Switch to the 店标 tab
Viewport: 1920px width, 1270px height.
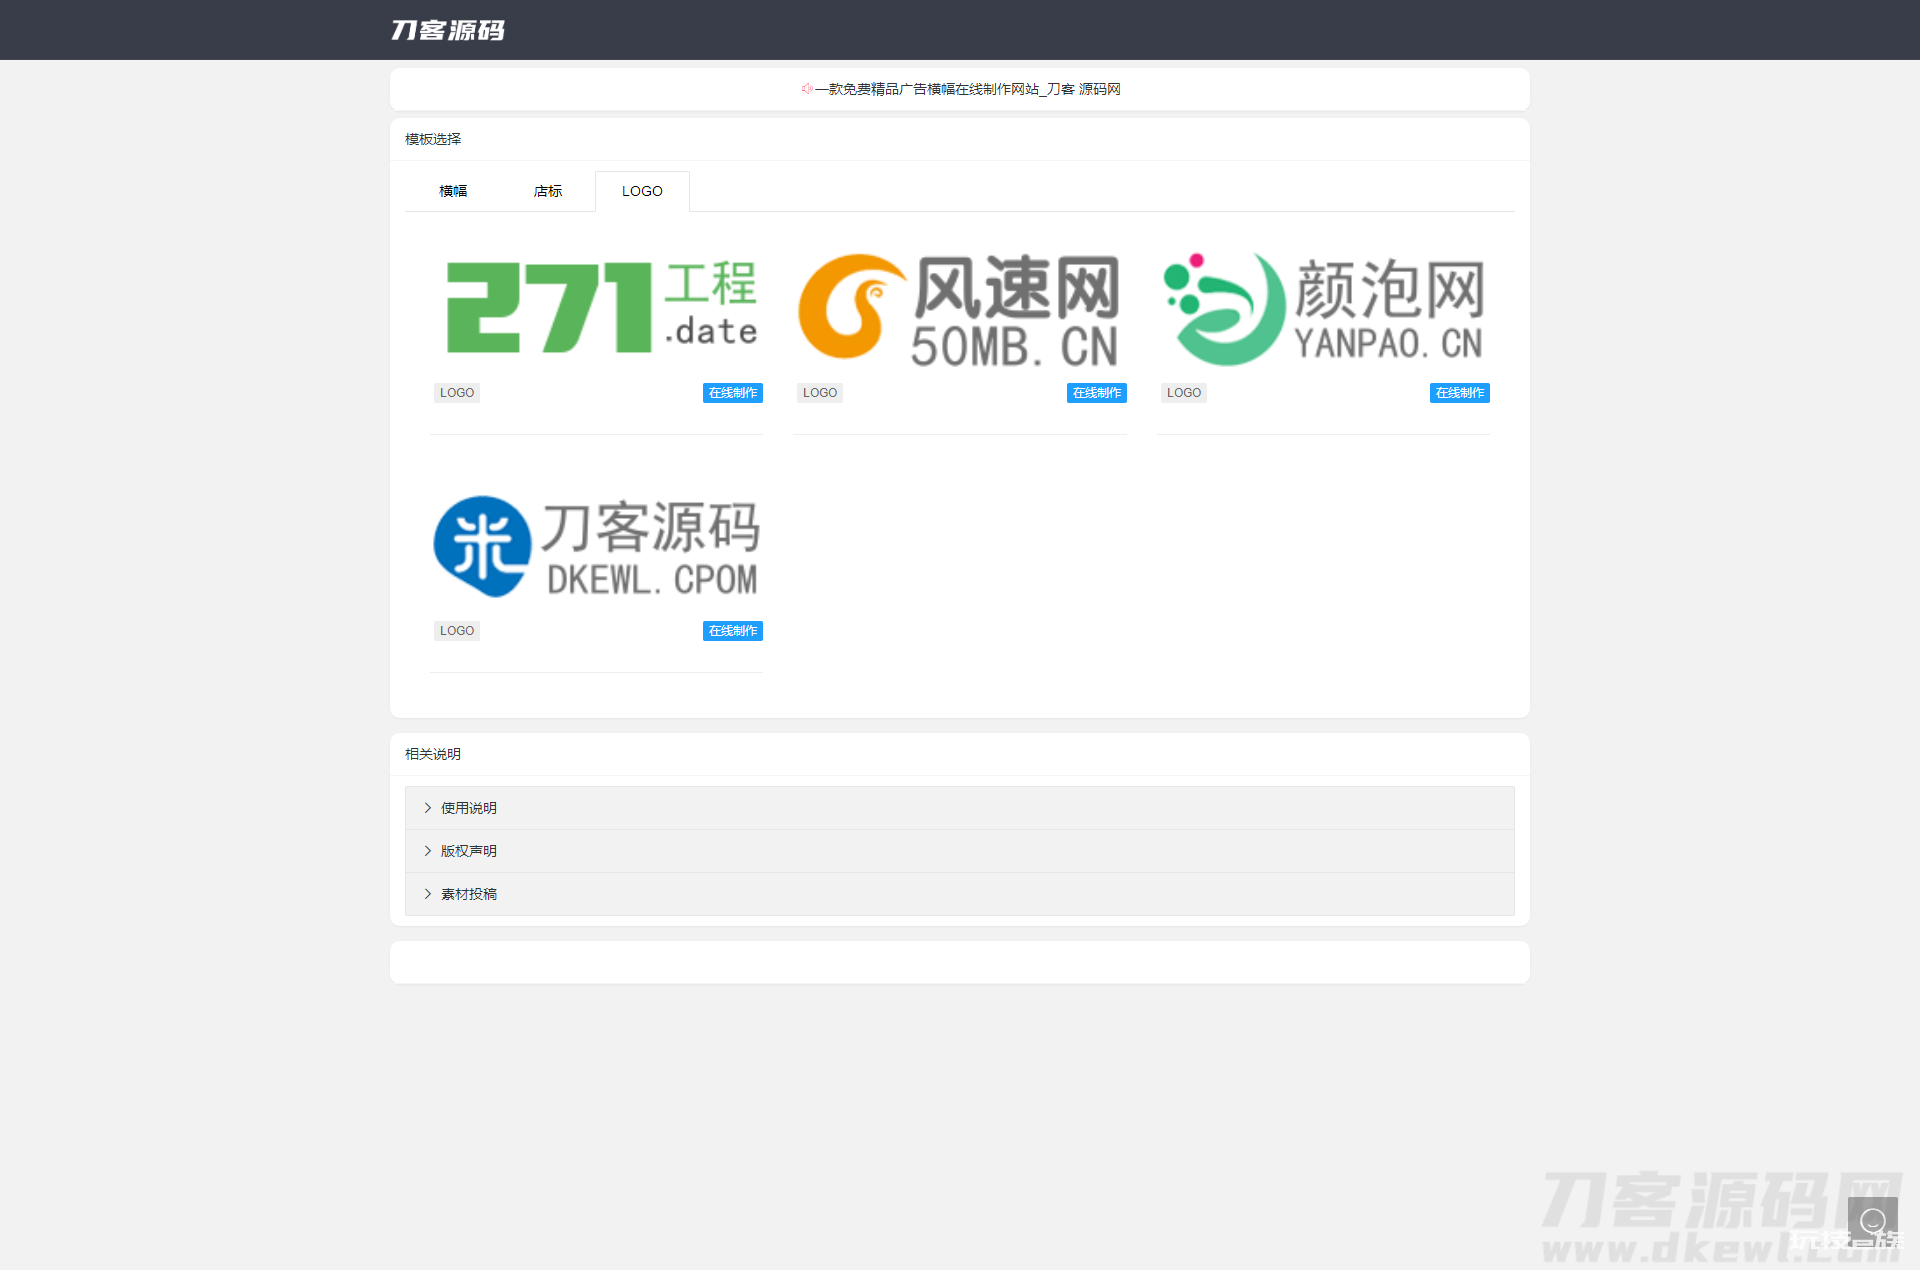click(x=548, y=191)
